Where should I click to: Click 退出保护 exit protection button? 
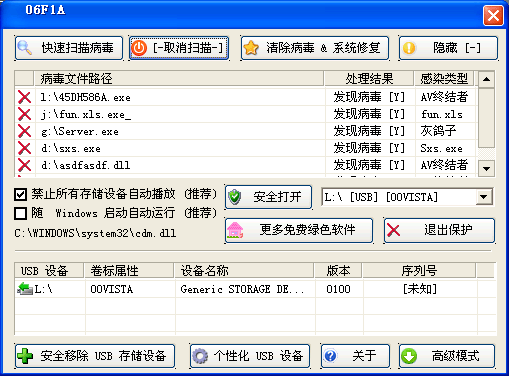[439, 230]
